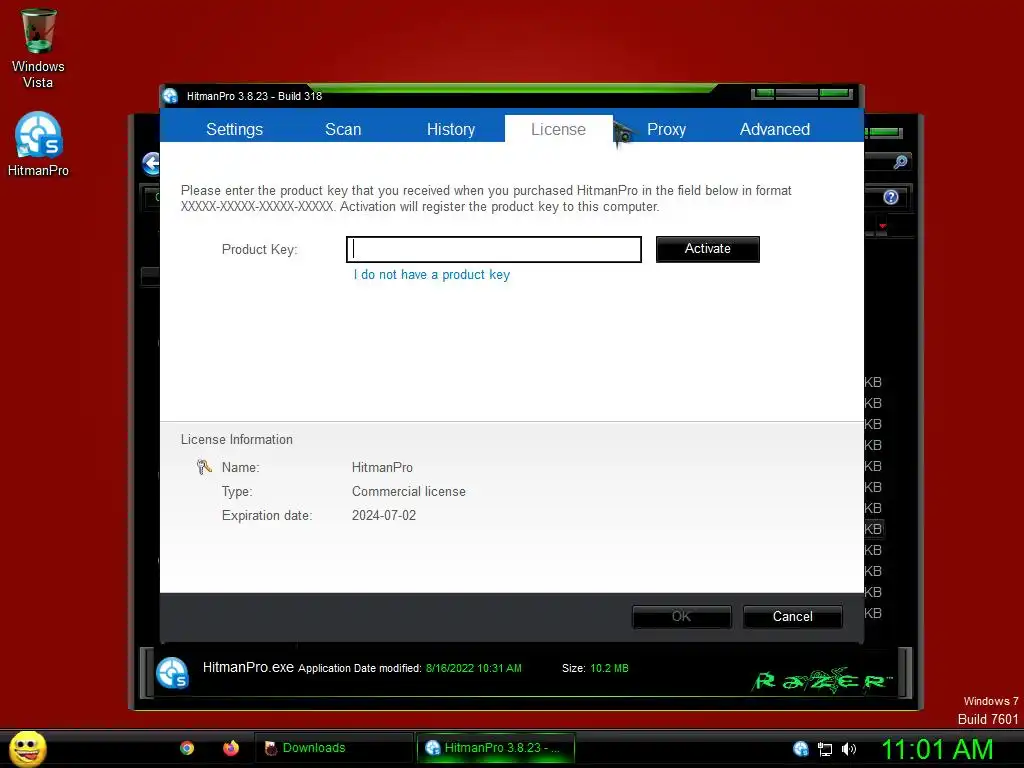Click the date modified value 8/16/2022 10:31 AM
The width and height of the screenshot is (1024, 768).
tap(473, 668)
